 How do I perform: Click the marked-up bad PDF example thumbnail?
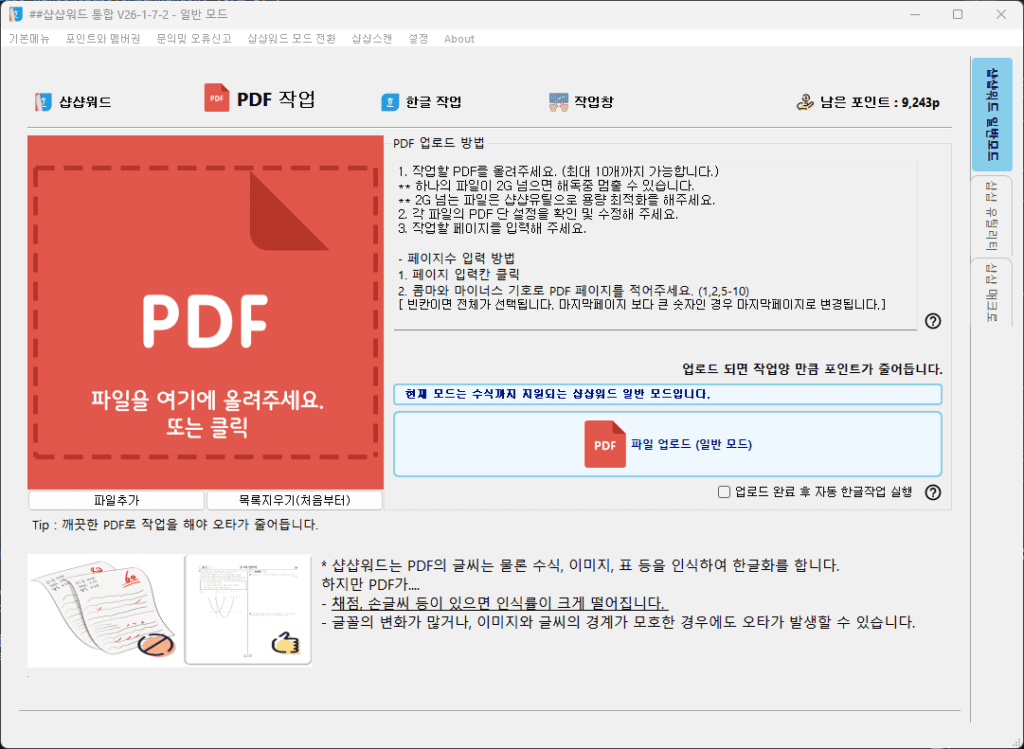[103, 609]
